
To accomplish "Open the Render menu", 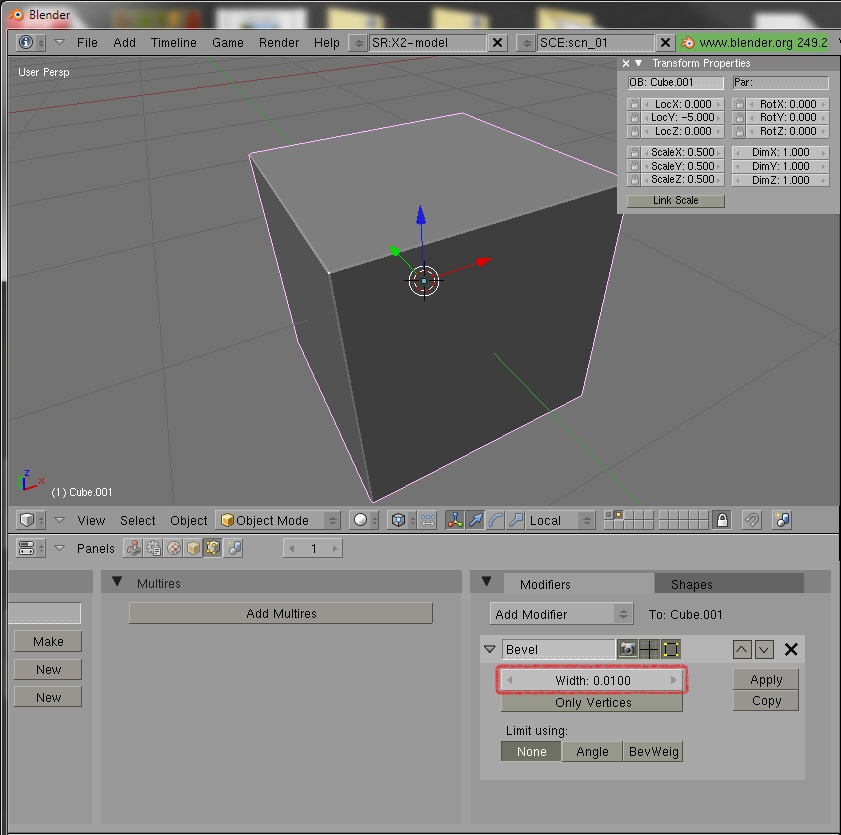I will point(278,42).
